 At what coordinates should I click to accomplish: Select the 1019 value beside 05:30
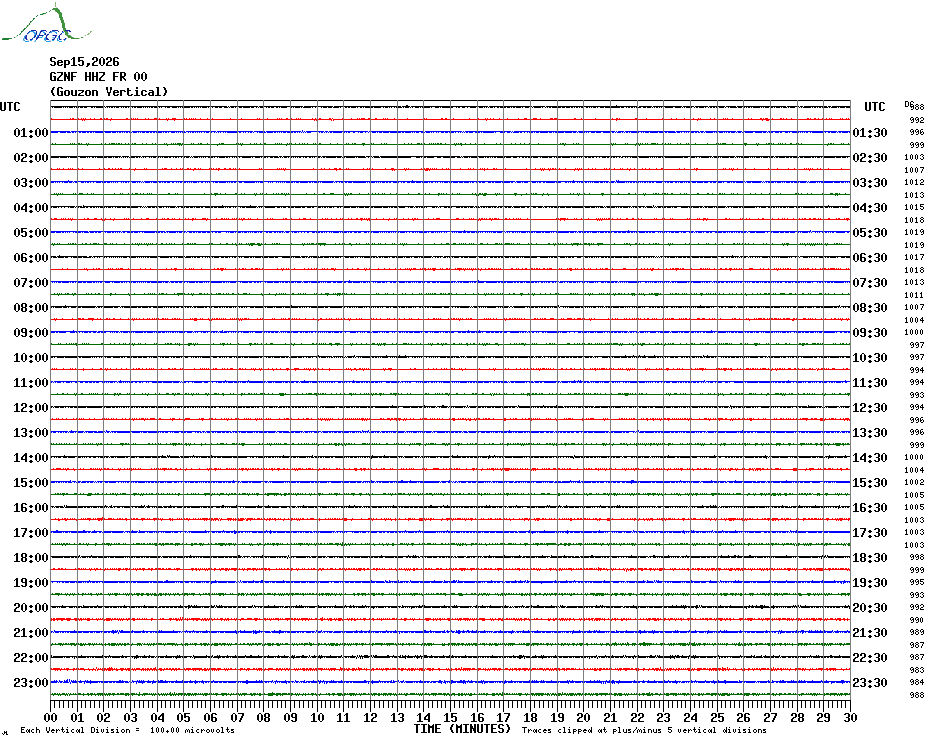[x=914, y=233]
